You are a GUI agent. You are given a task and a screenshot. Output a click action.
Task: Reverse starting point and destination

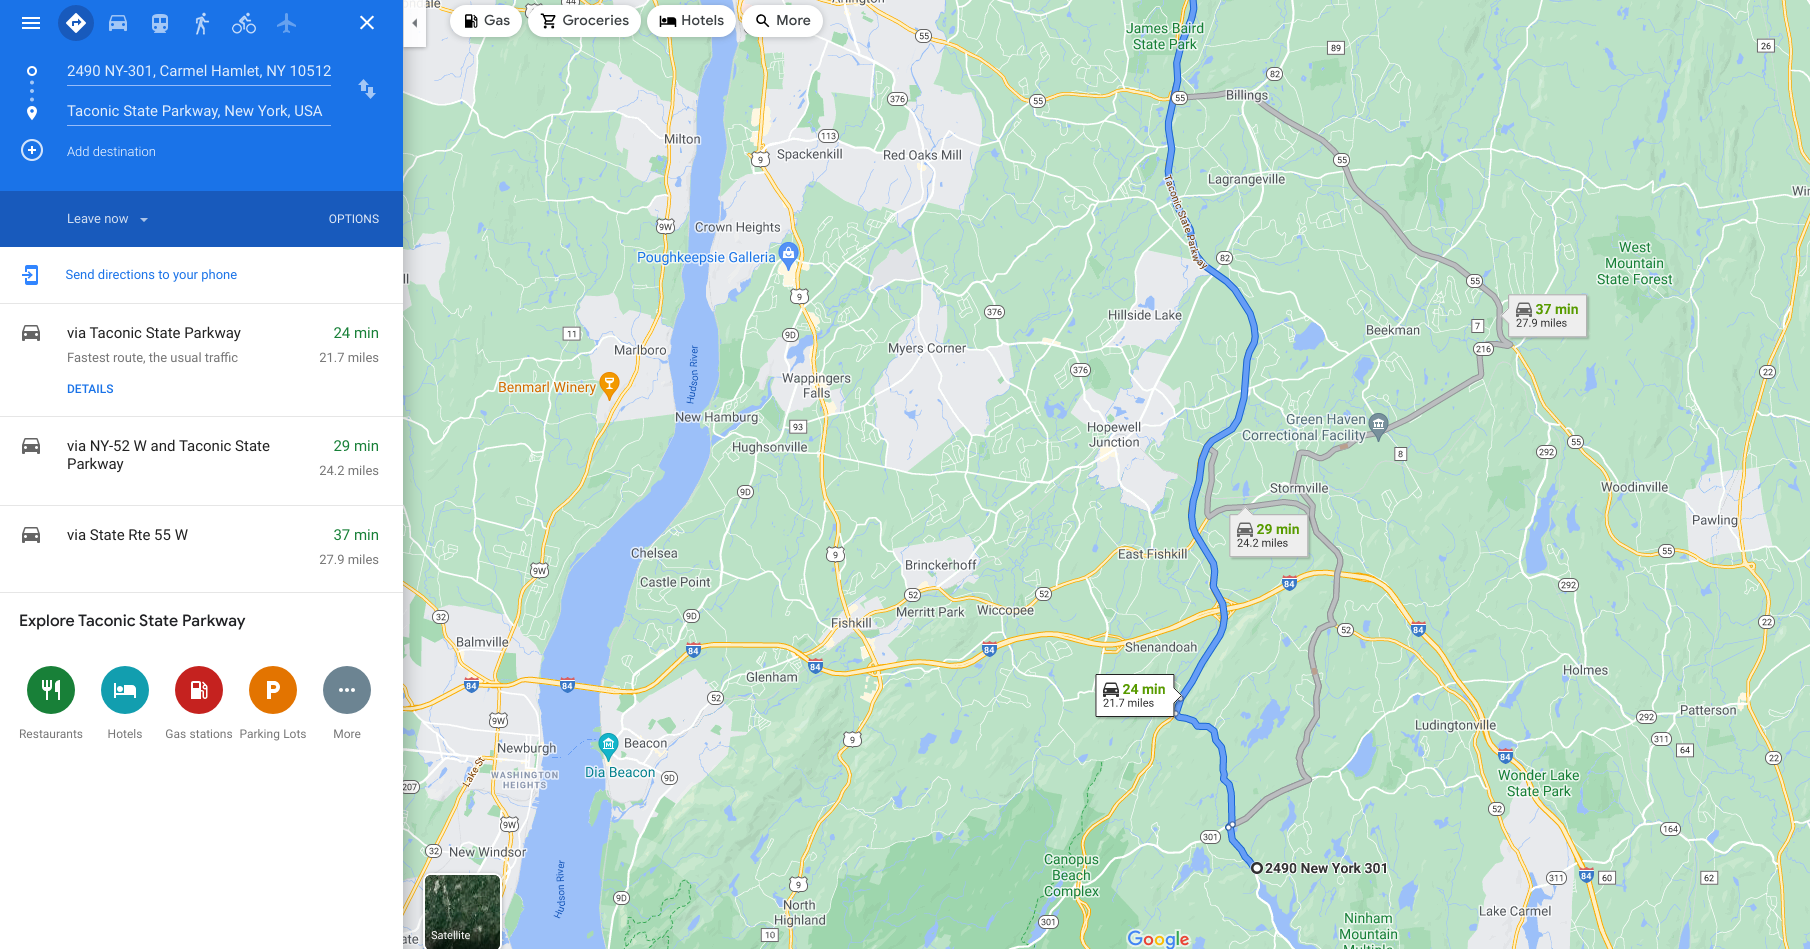[367, 89]
